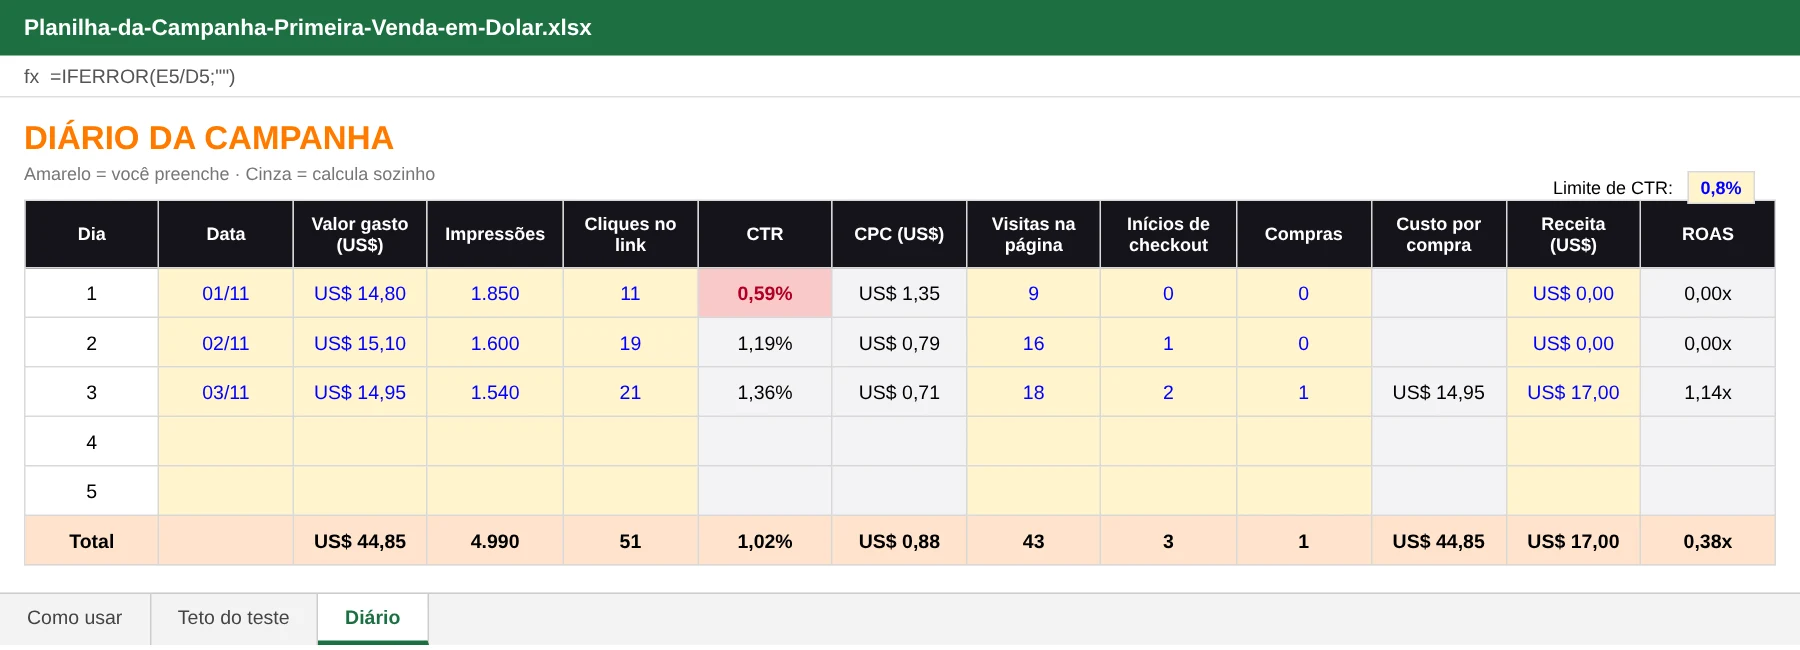The height and width of the screenshot is (650, 1800).
Task: Click the formula bar with IFERROR formula
Action: pos(900,76)
